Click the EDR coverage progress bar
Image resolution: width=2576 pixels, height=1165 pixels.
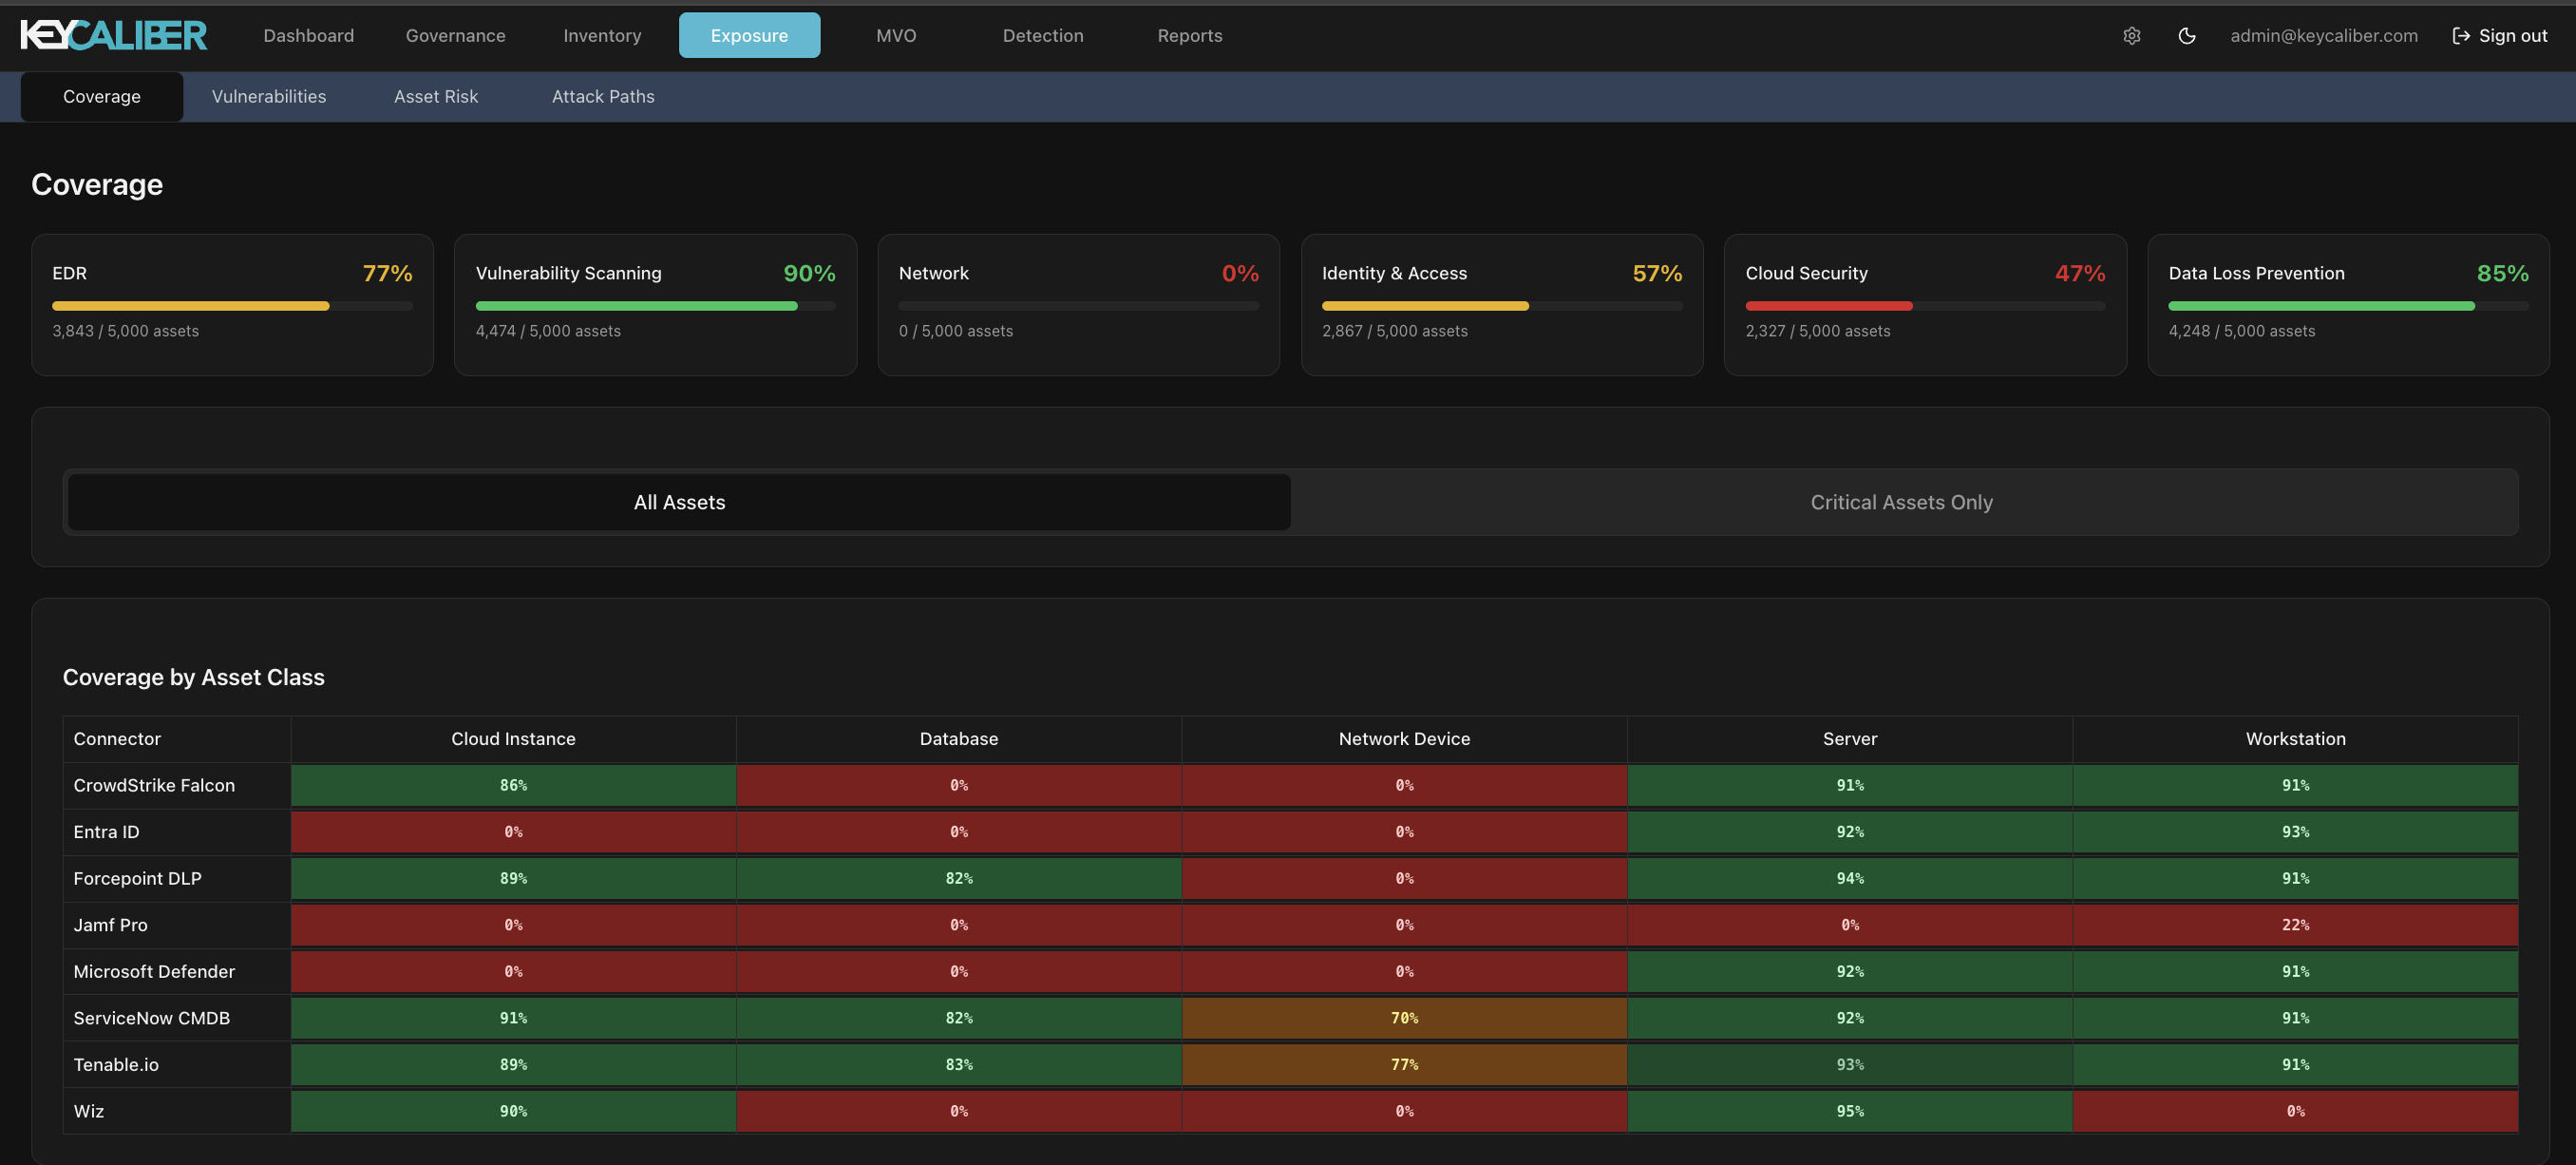point(232,306)
